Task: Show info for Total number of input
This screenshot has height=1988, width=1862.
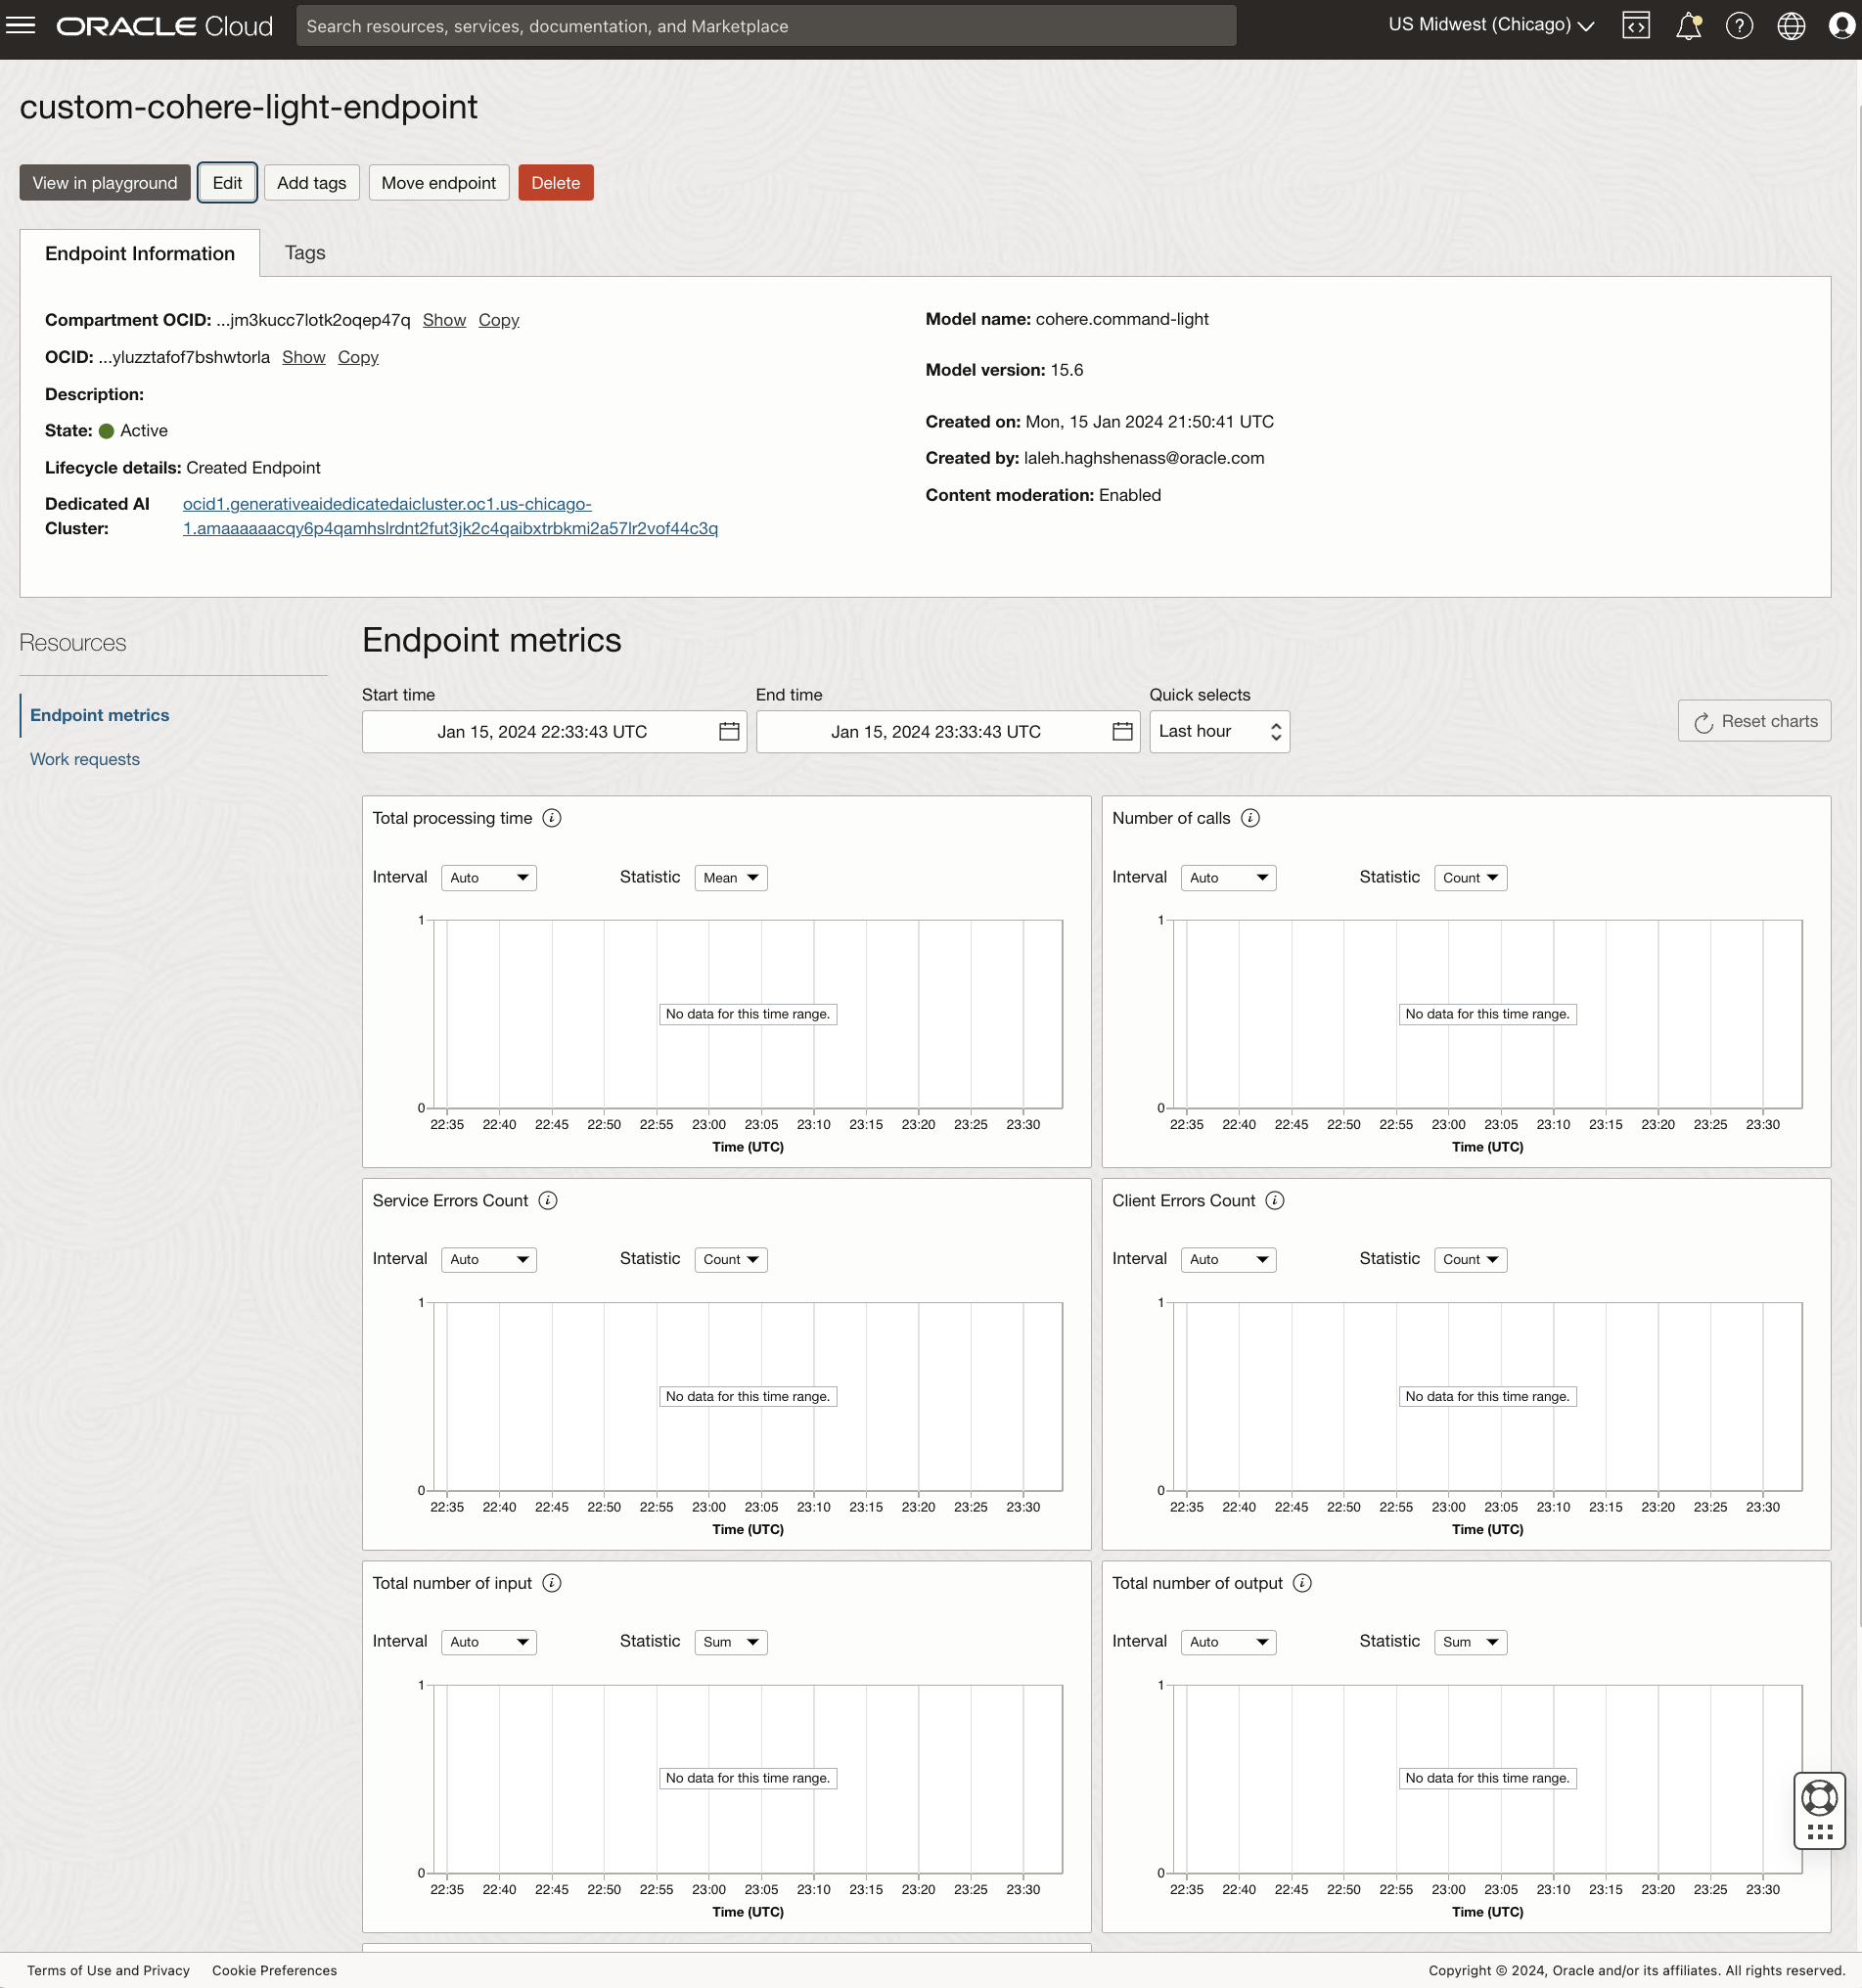Action: pos(551,1583)
